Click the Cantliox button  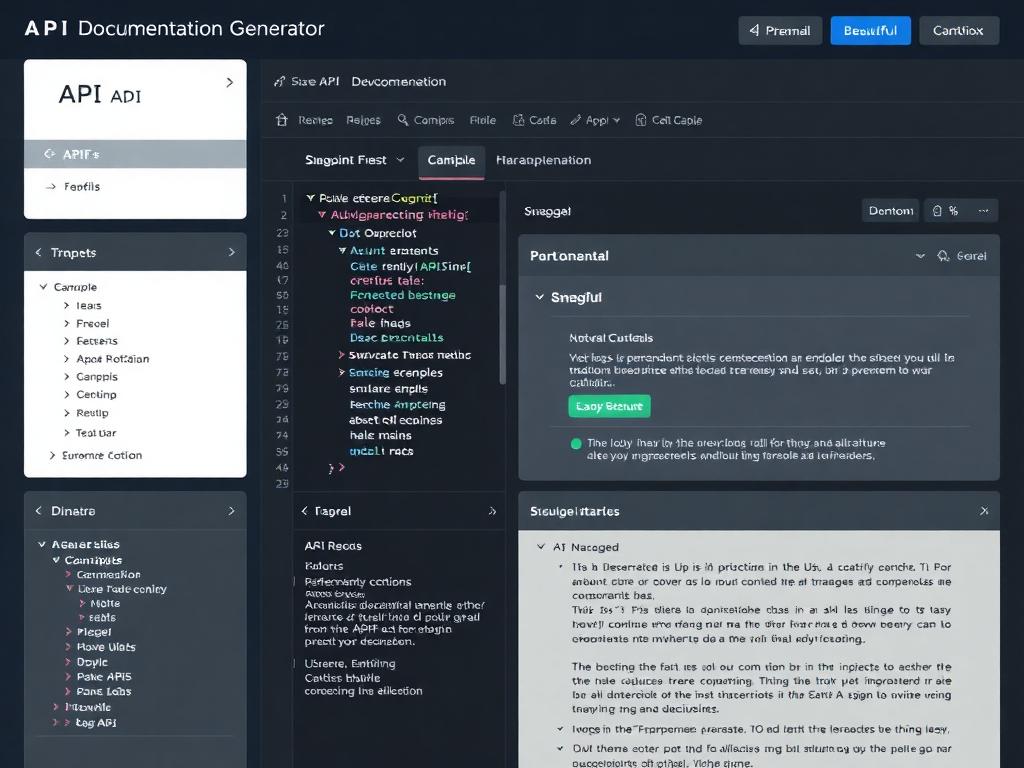tap(958, 31)
